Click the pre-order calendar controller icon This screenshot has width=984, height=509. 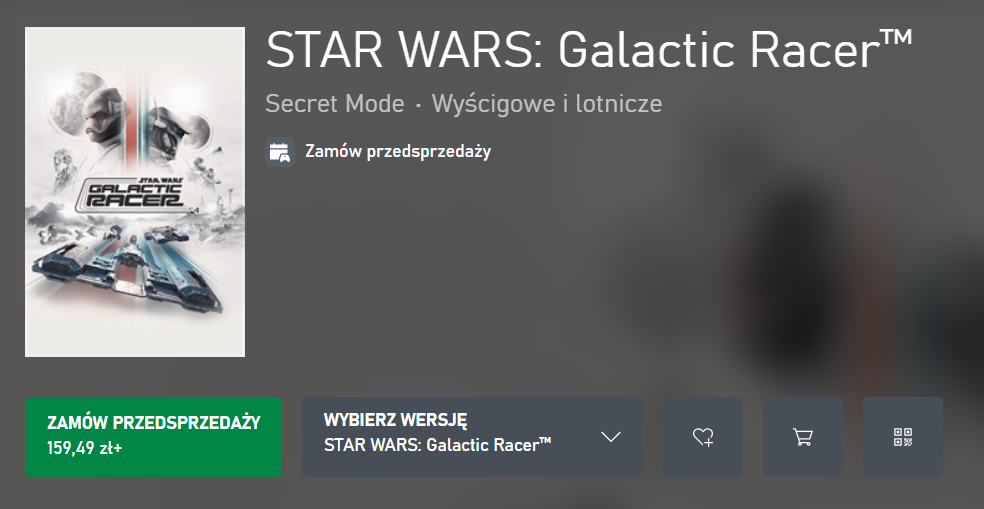coord(279,152)
